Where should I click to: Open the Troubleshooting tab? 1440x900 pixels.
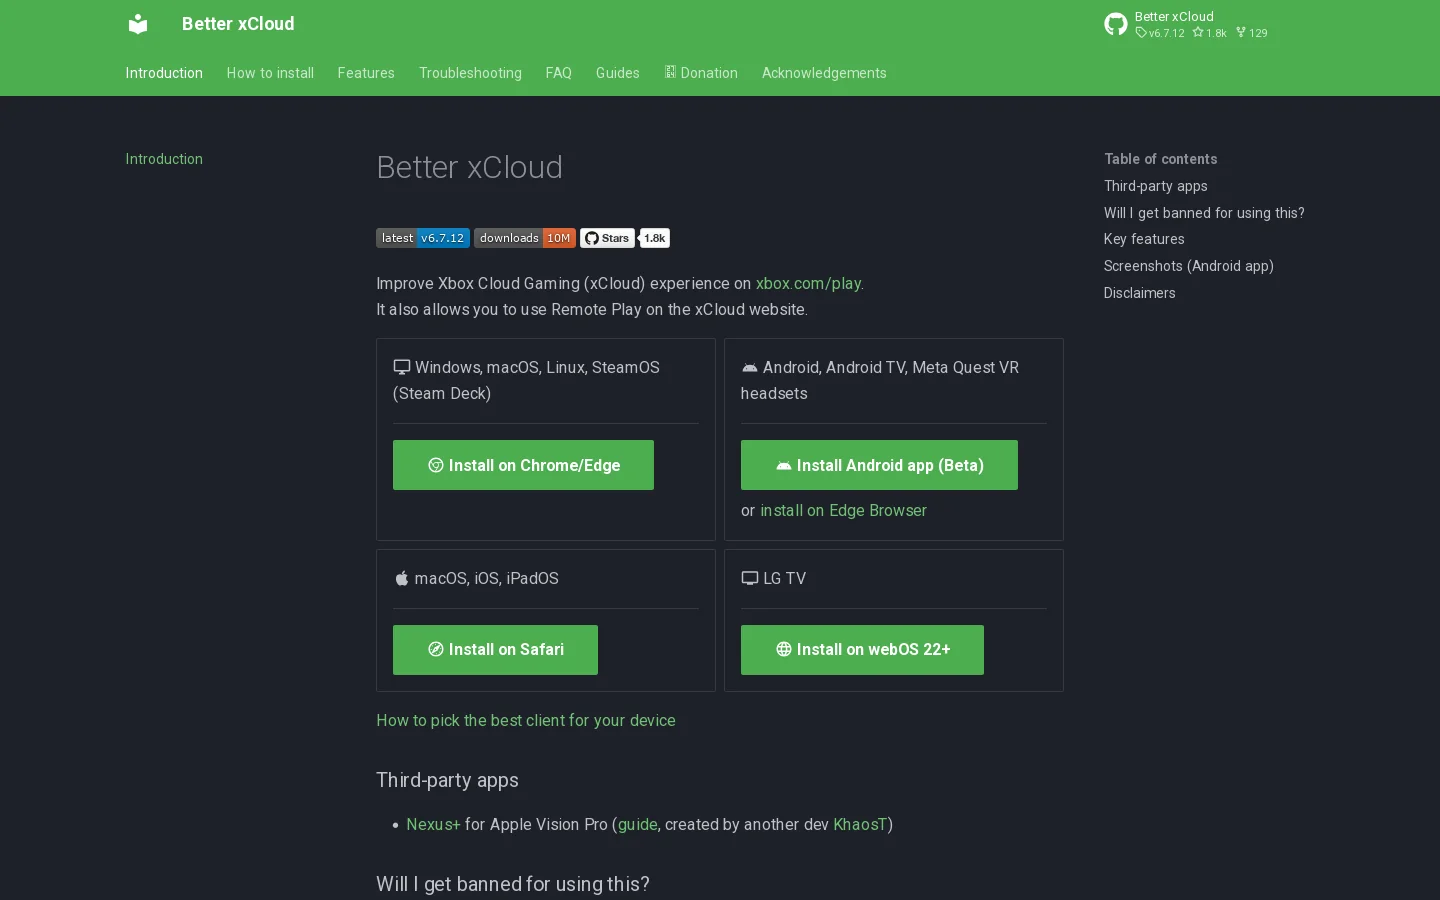click(470, 73)
